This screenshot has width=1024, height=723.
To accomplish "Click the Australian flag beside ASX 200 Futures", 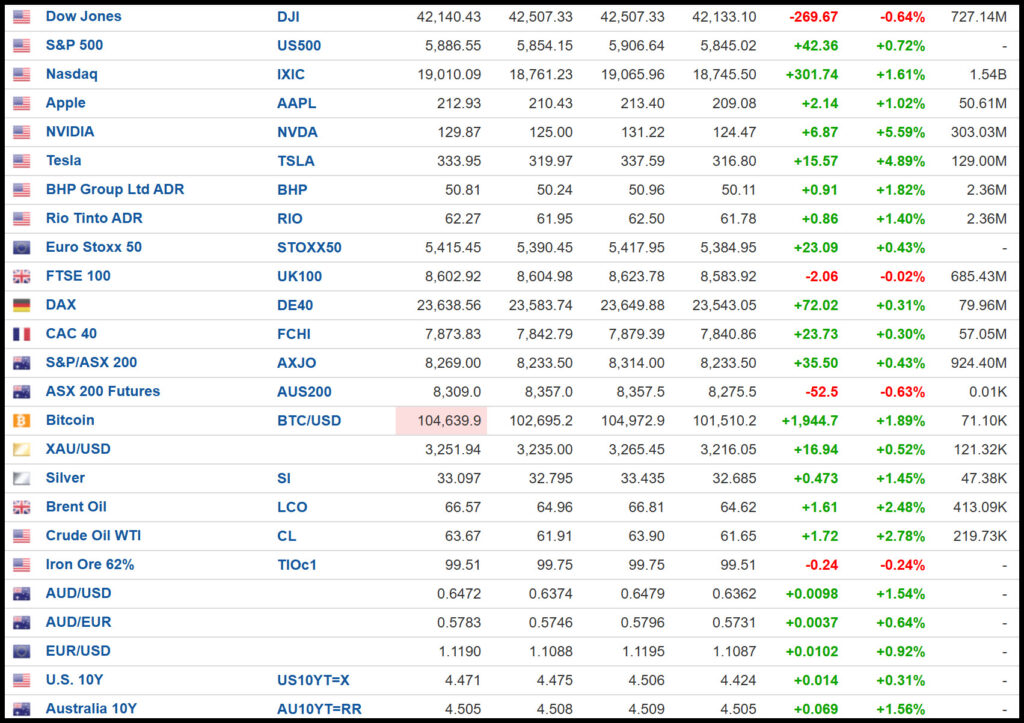I will click(x=22, y=392).
